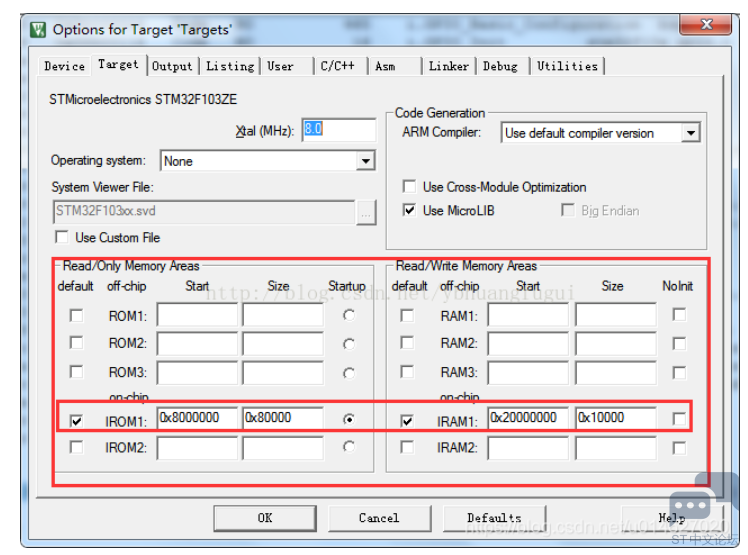Image resolution: width=748 pixels, height=555 pixels.
Task: Enable NoInit for RAM2
Action: [679, 344]
